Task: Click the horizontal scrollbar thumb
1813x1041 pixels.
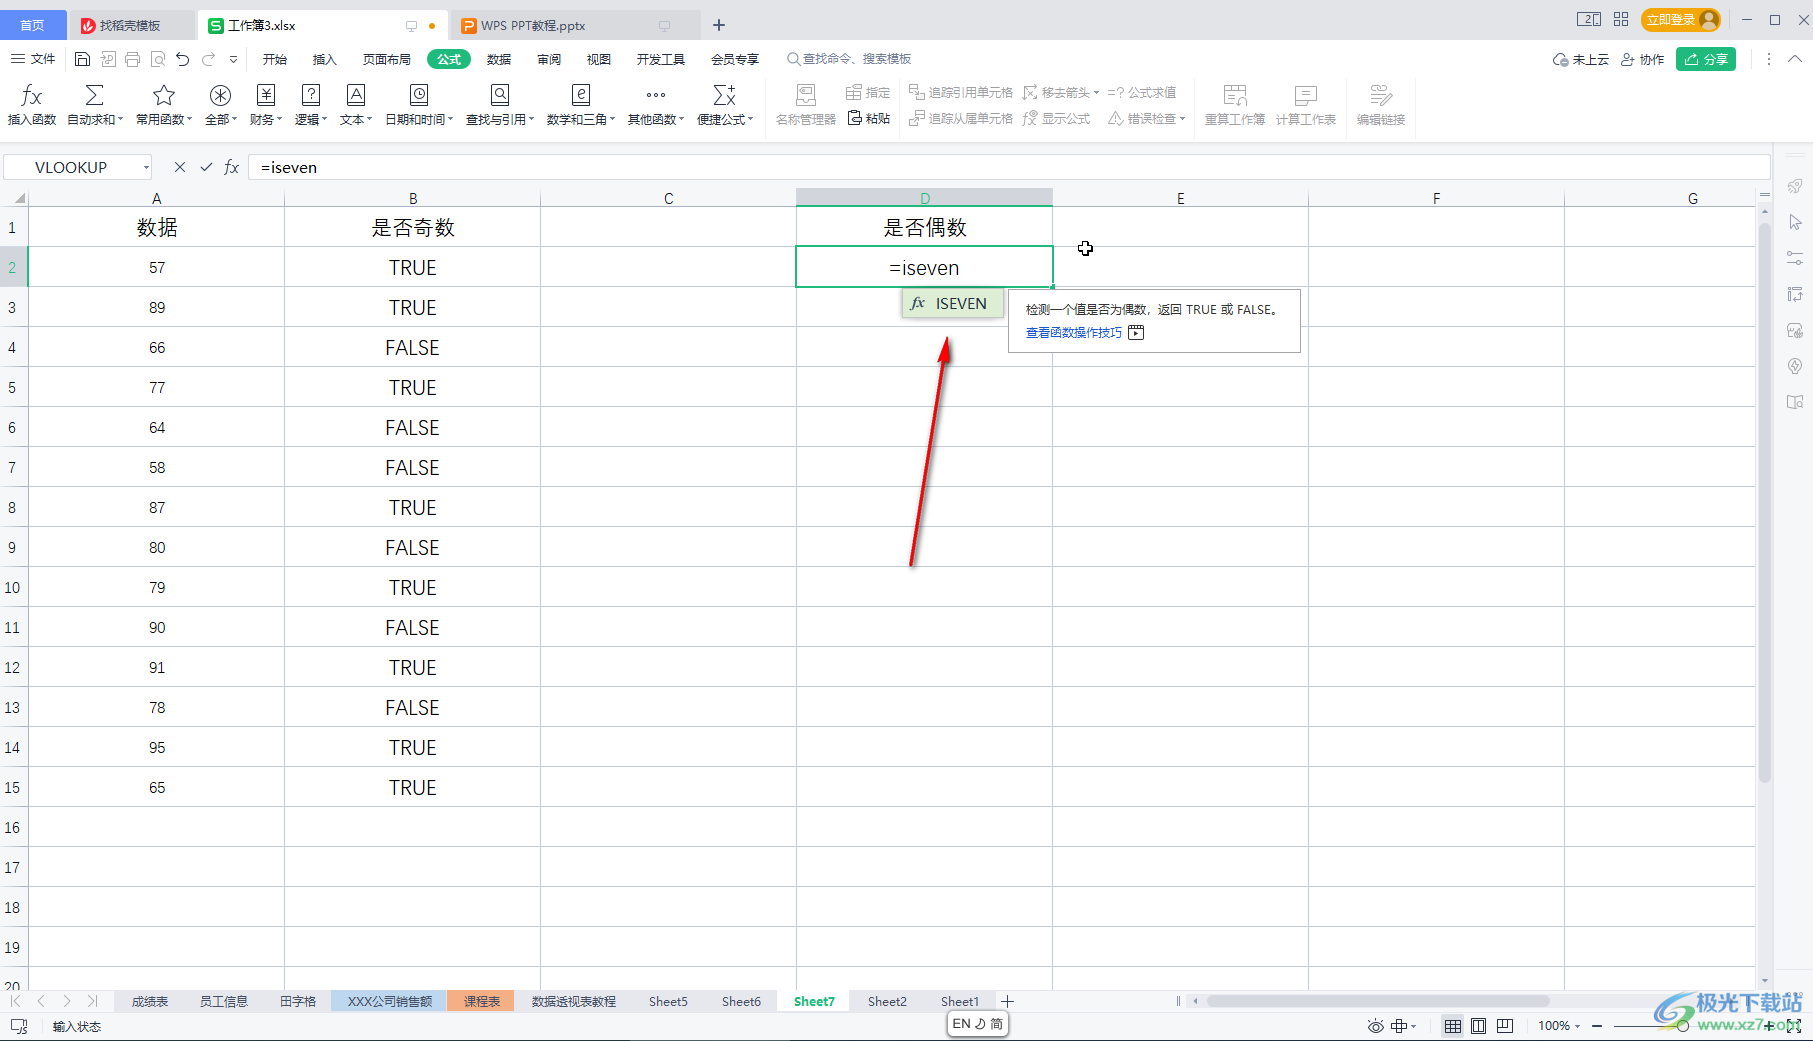Action: [x=1378, y=1001]
